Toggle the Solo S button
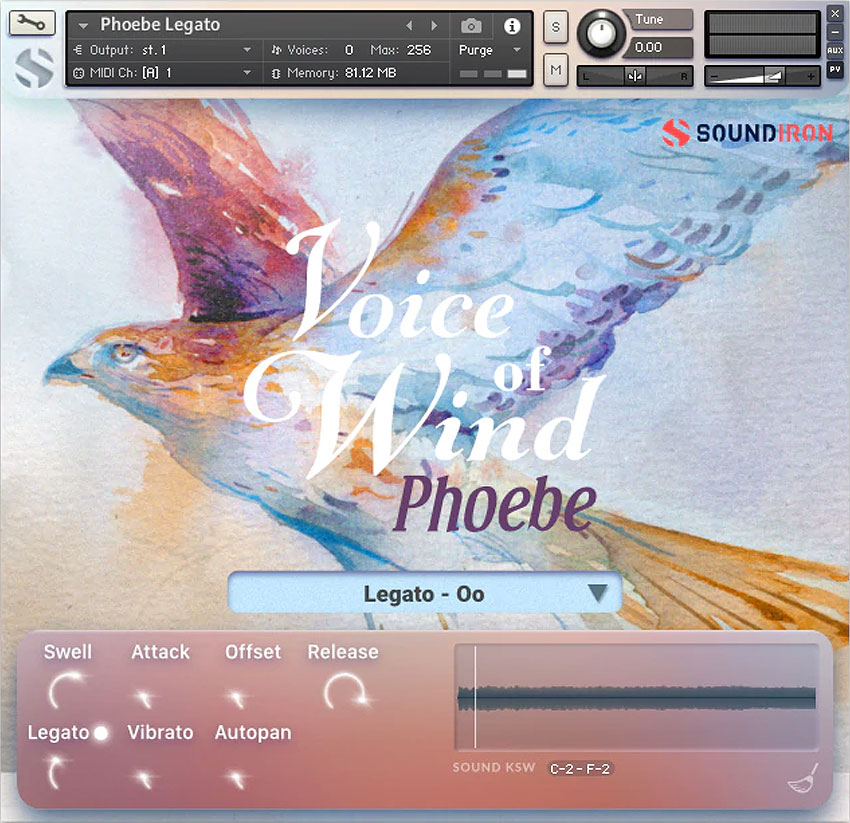Image resolution: width=850 pixels, height=823 pixels. click(x=556, y=27)
